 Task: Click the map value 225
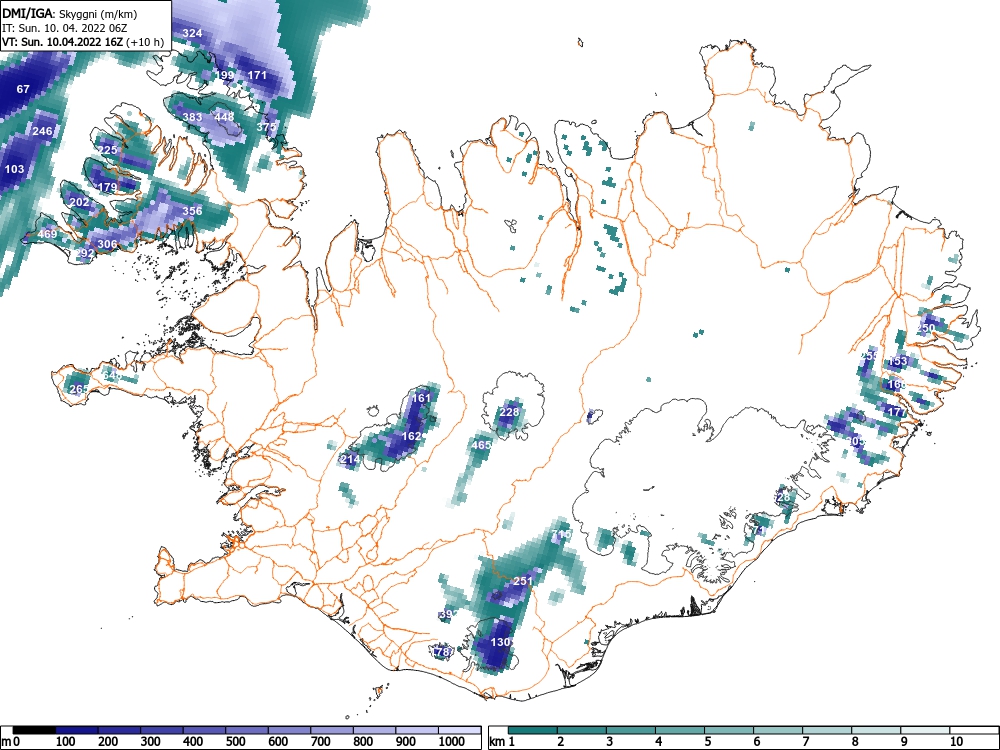click(108, 150)
